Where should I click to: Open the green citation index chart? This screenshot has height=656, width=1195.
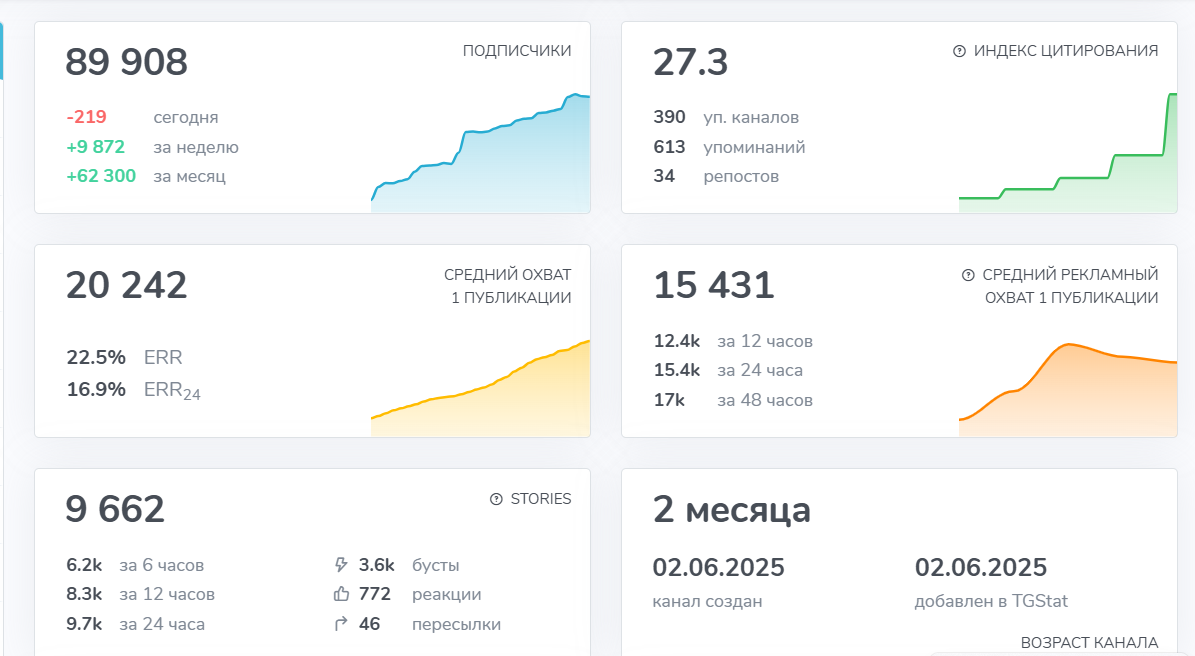coord(1068,152)
